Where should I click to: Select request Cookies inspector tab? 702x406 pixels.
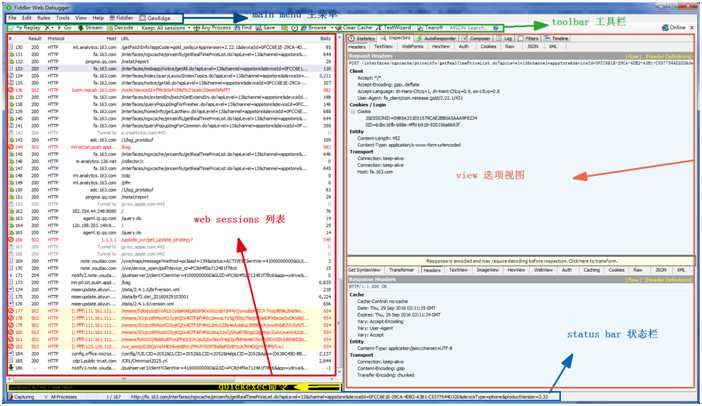[x=488, y=47]
